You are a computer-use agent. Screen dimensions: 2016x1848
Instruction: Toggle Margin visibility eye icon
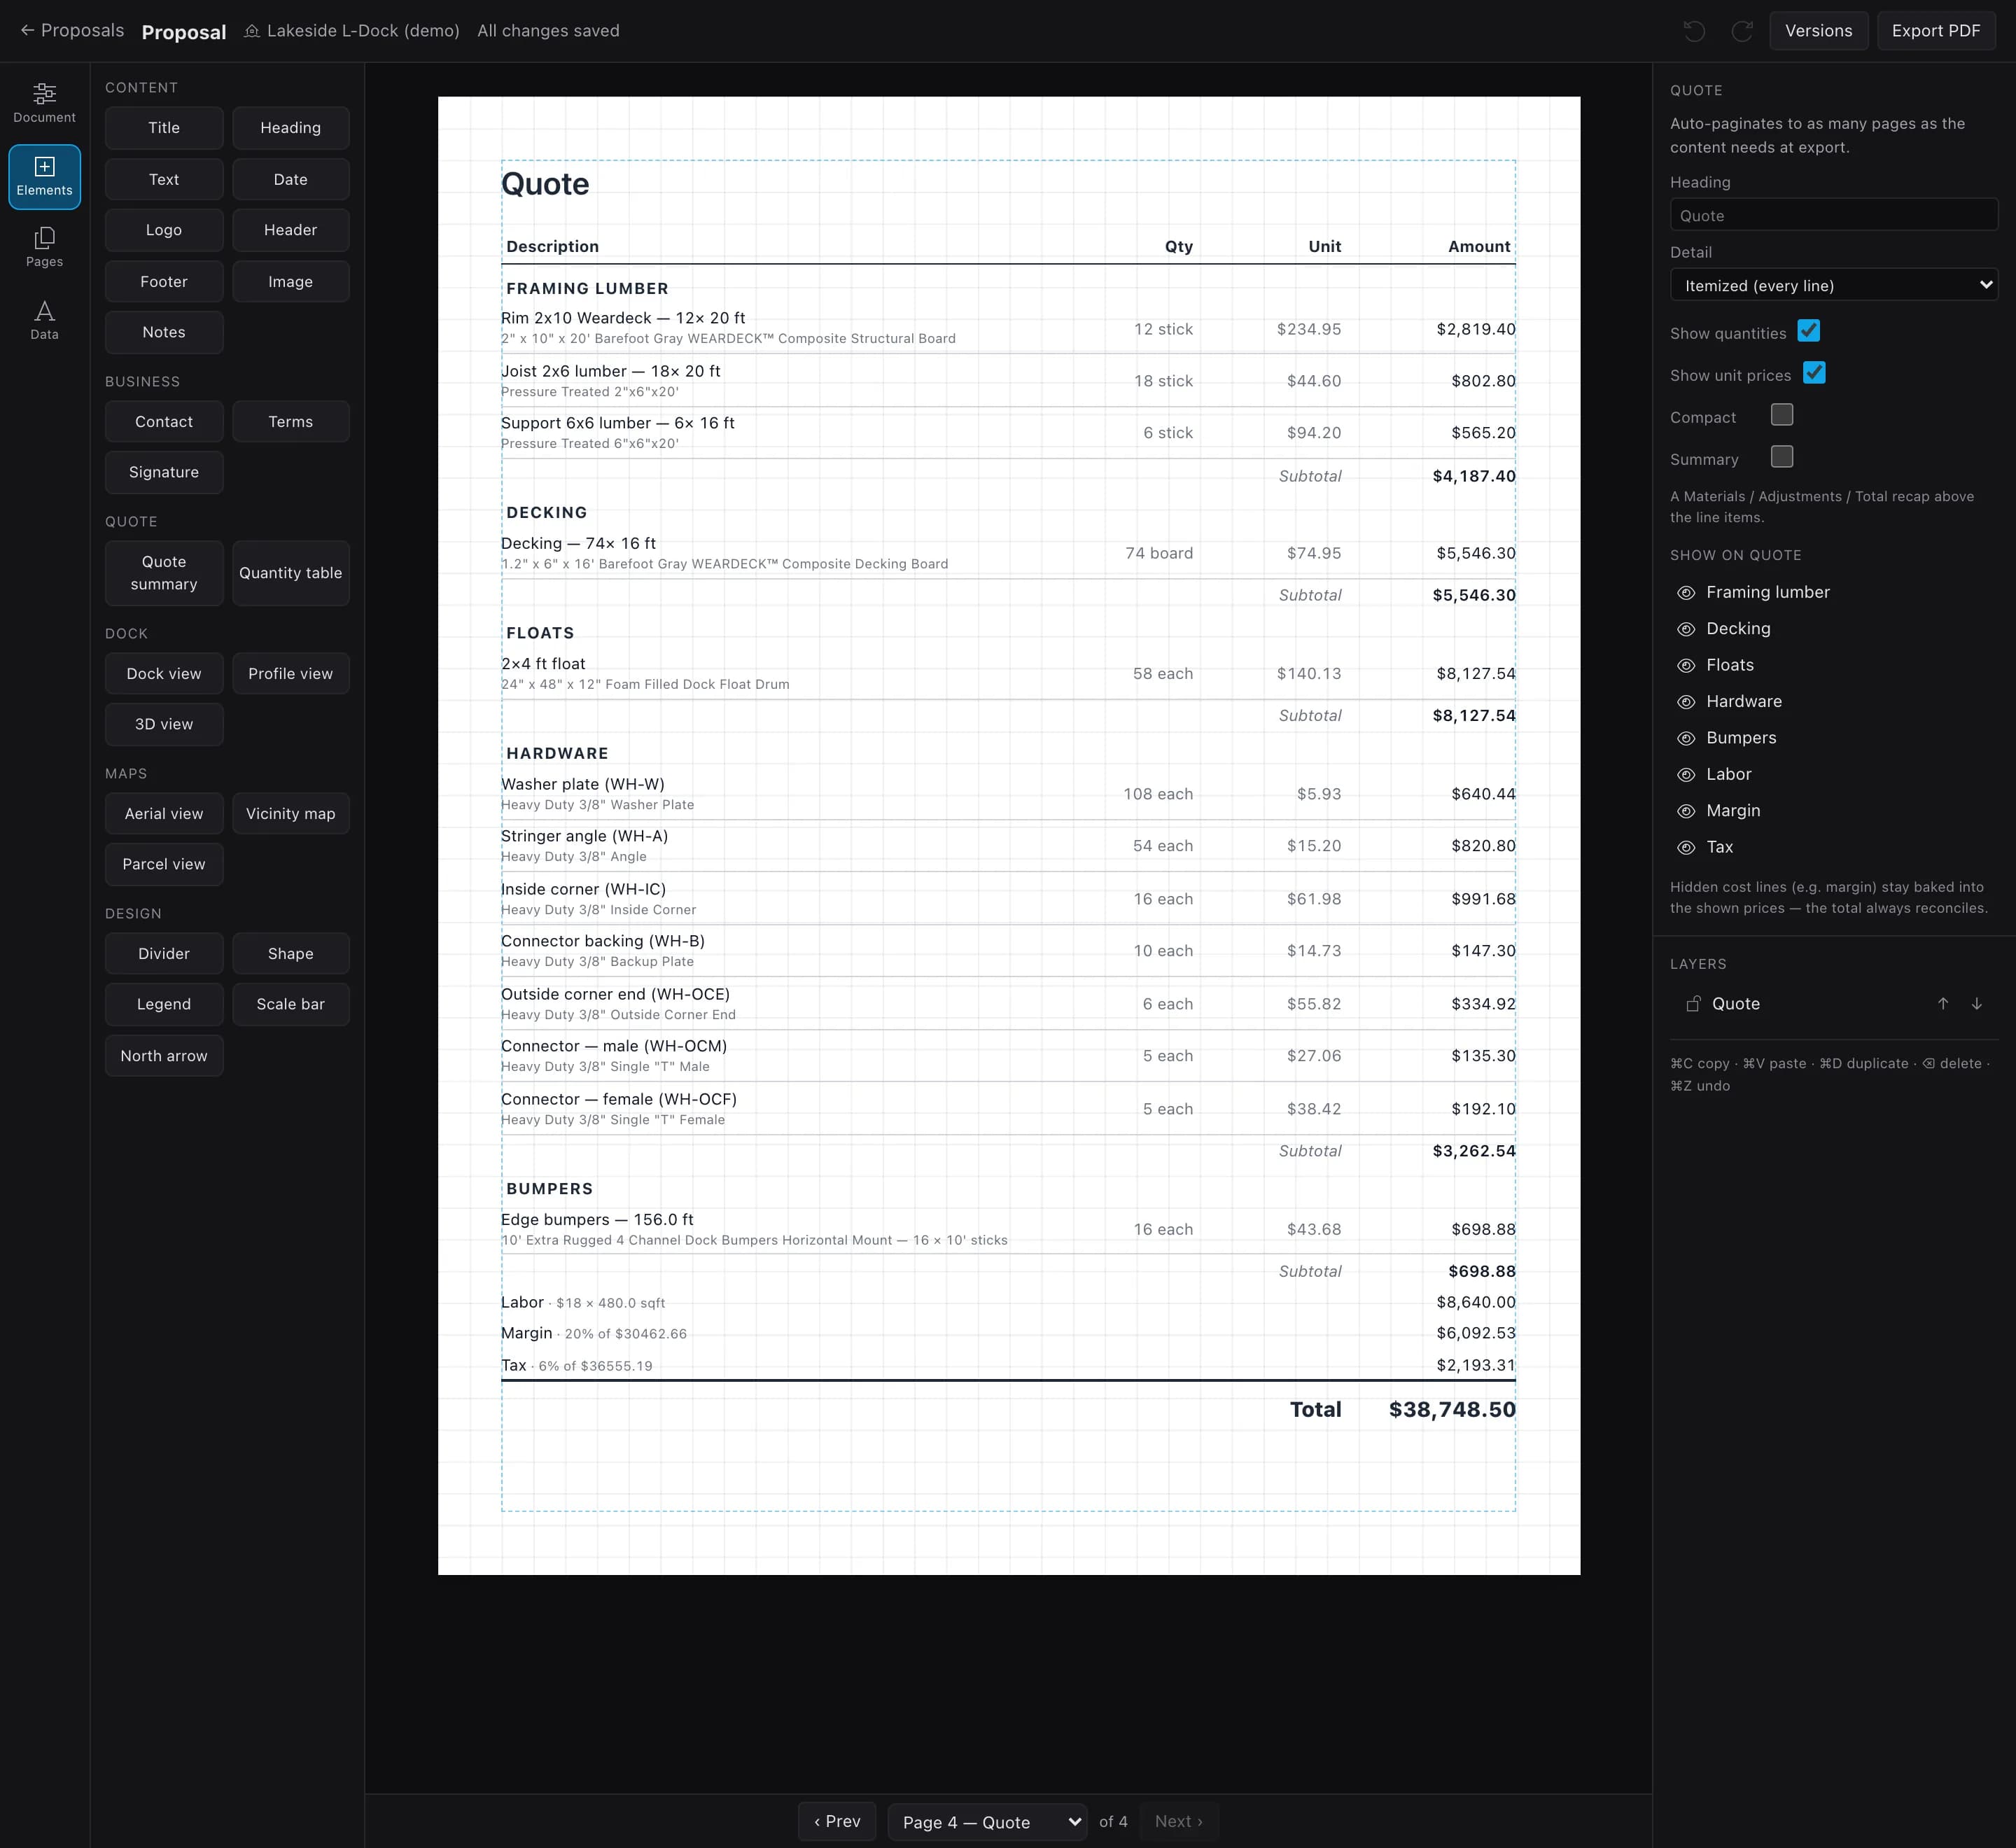1686,811
